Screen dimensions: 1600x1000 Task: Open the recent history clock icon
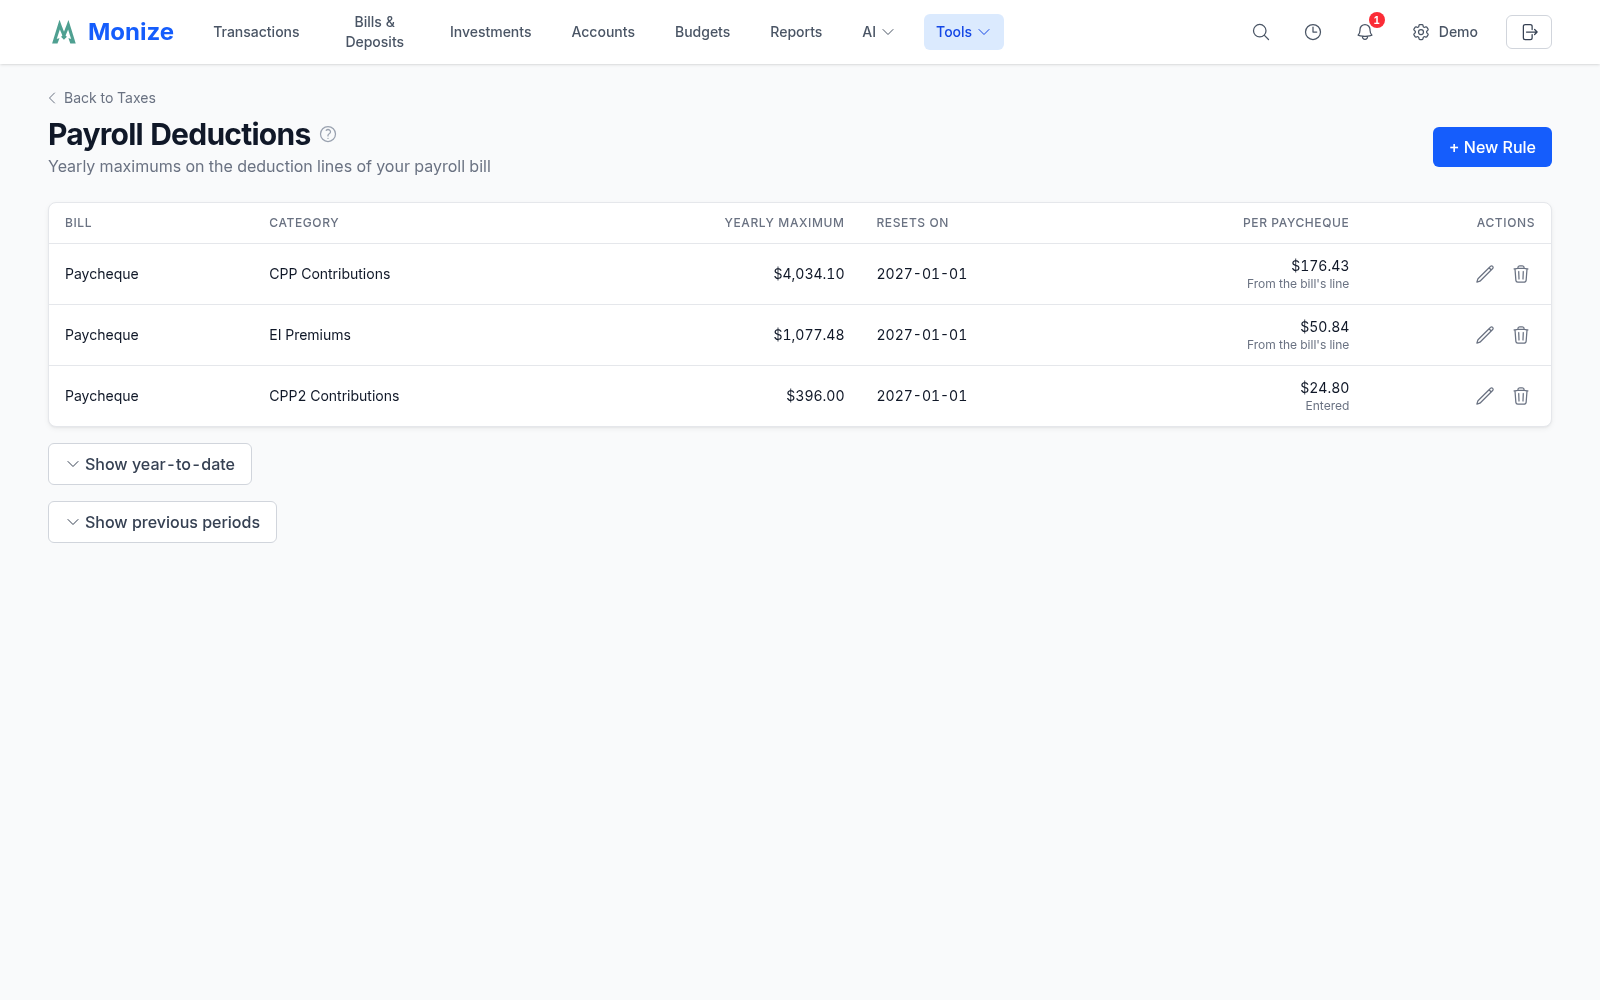(x=1313, y=32)
